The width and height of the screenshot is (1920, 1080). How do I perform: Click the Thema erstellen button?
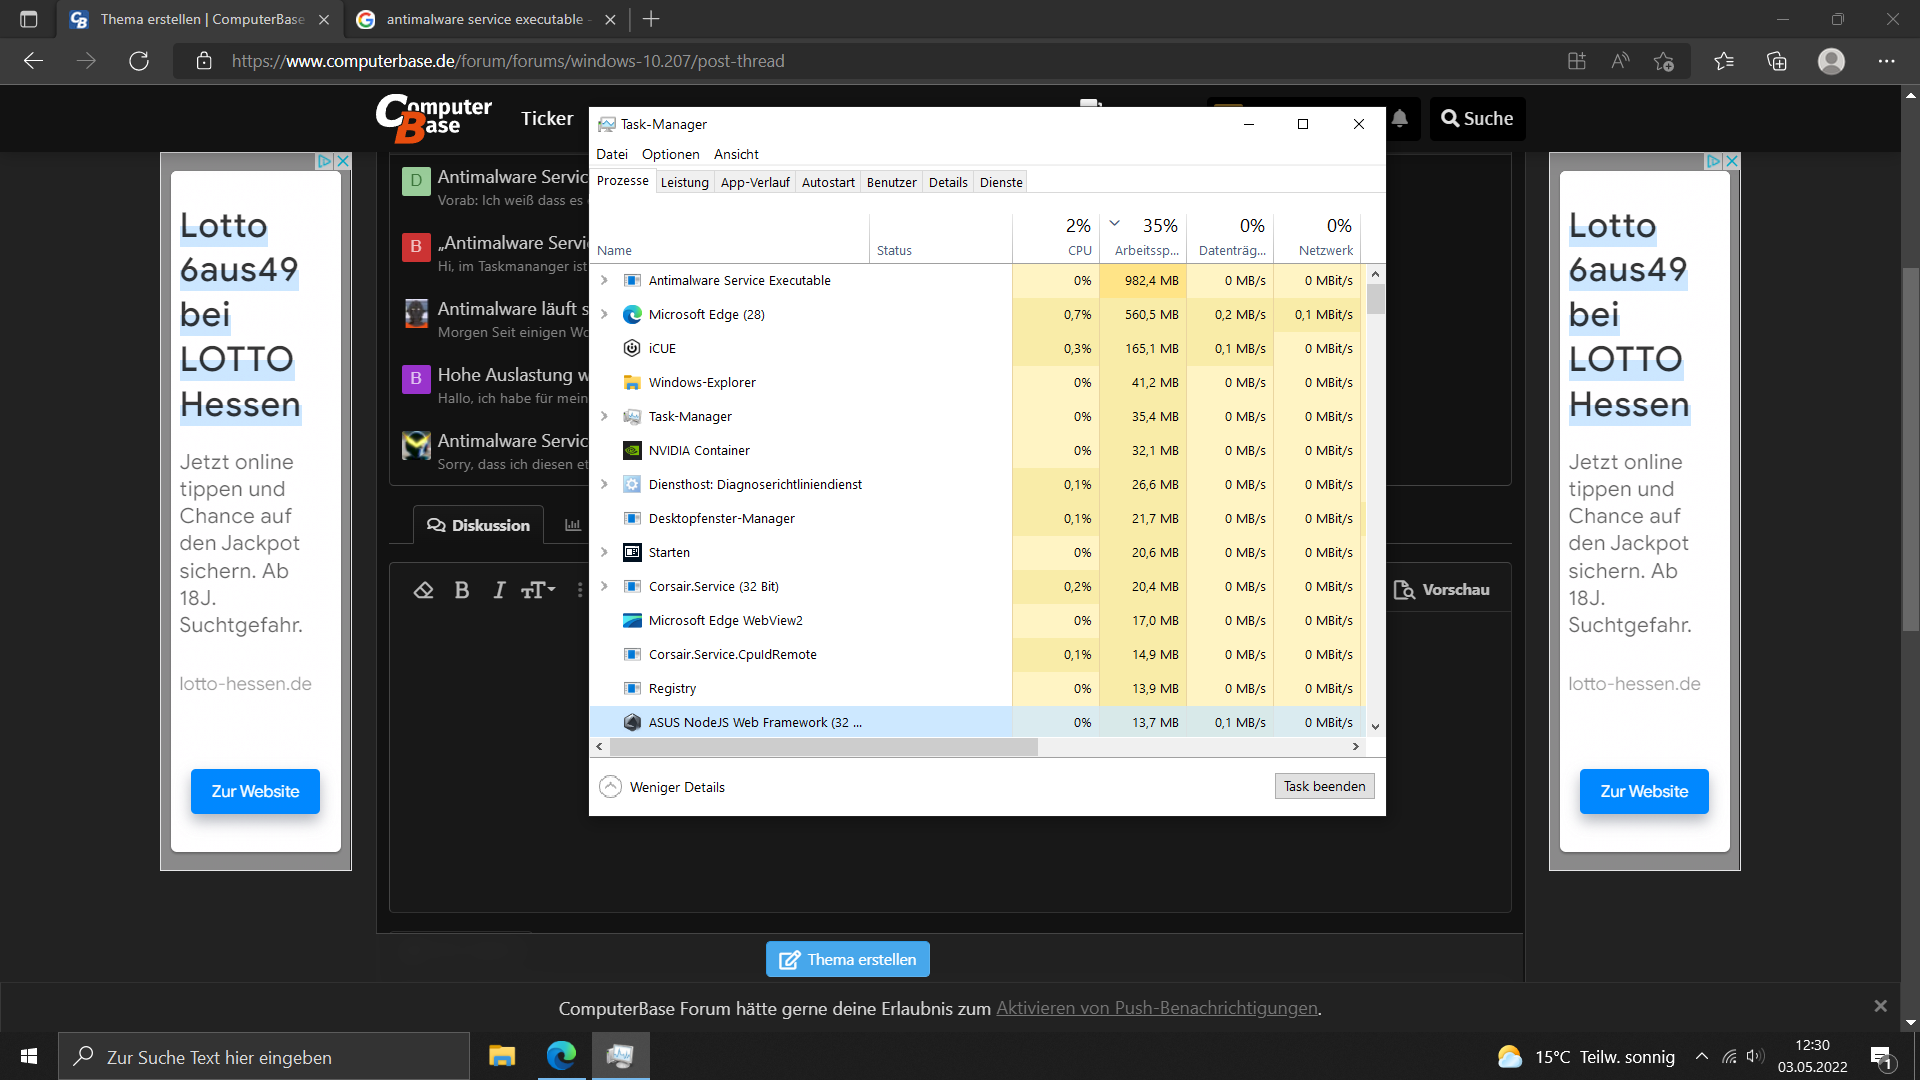pos(848,959)
